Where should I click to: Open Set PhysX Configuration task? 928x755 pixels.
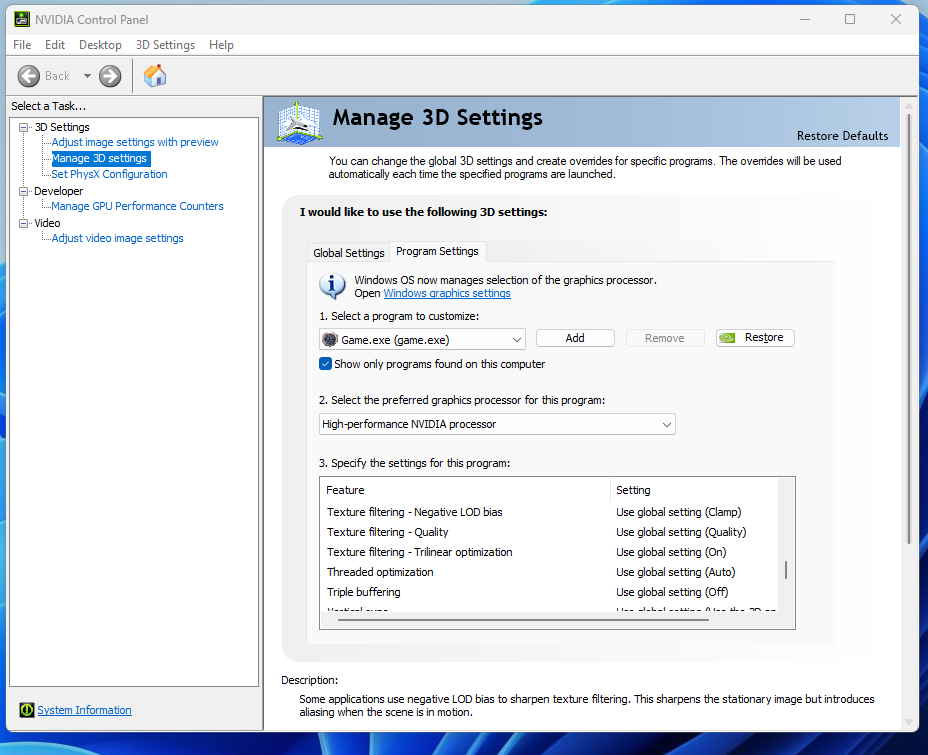[x=109, y=174]
